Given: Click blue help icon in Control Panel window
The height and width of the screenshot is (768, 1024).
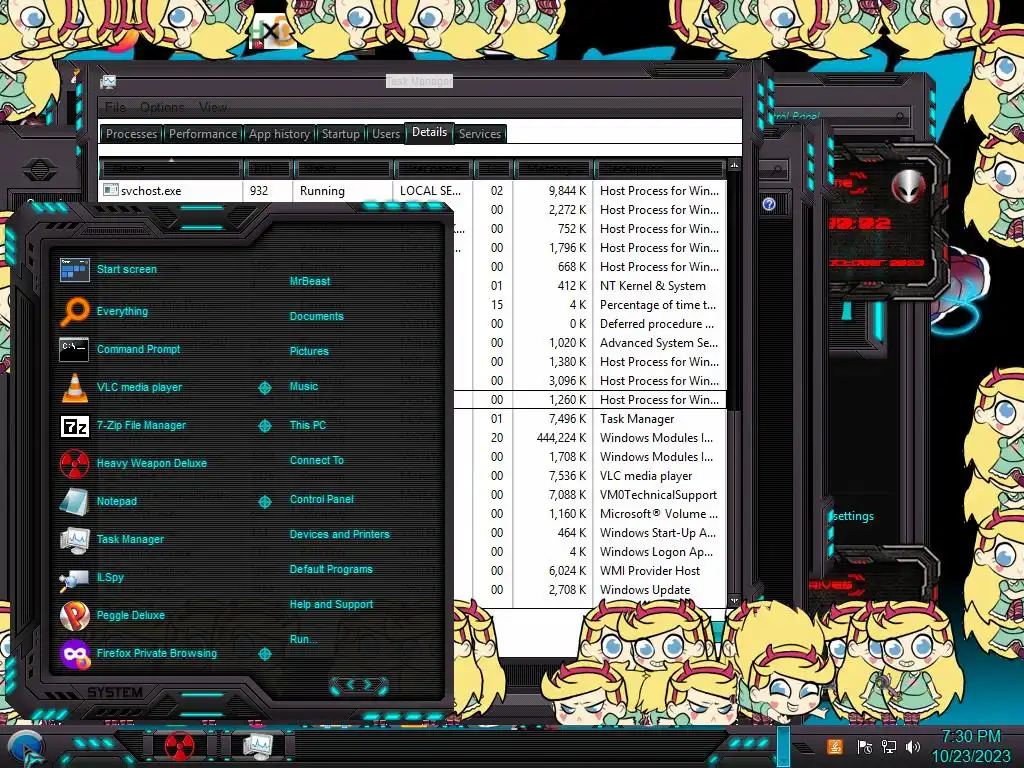Looking at the screenshot, I should pyautogui.click(x=769, y=204).
